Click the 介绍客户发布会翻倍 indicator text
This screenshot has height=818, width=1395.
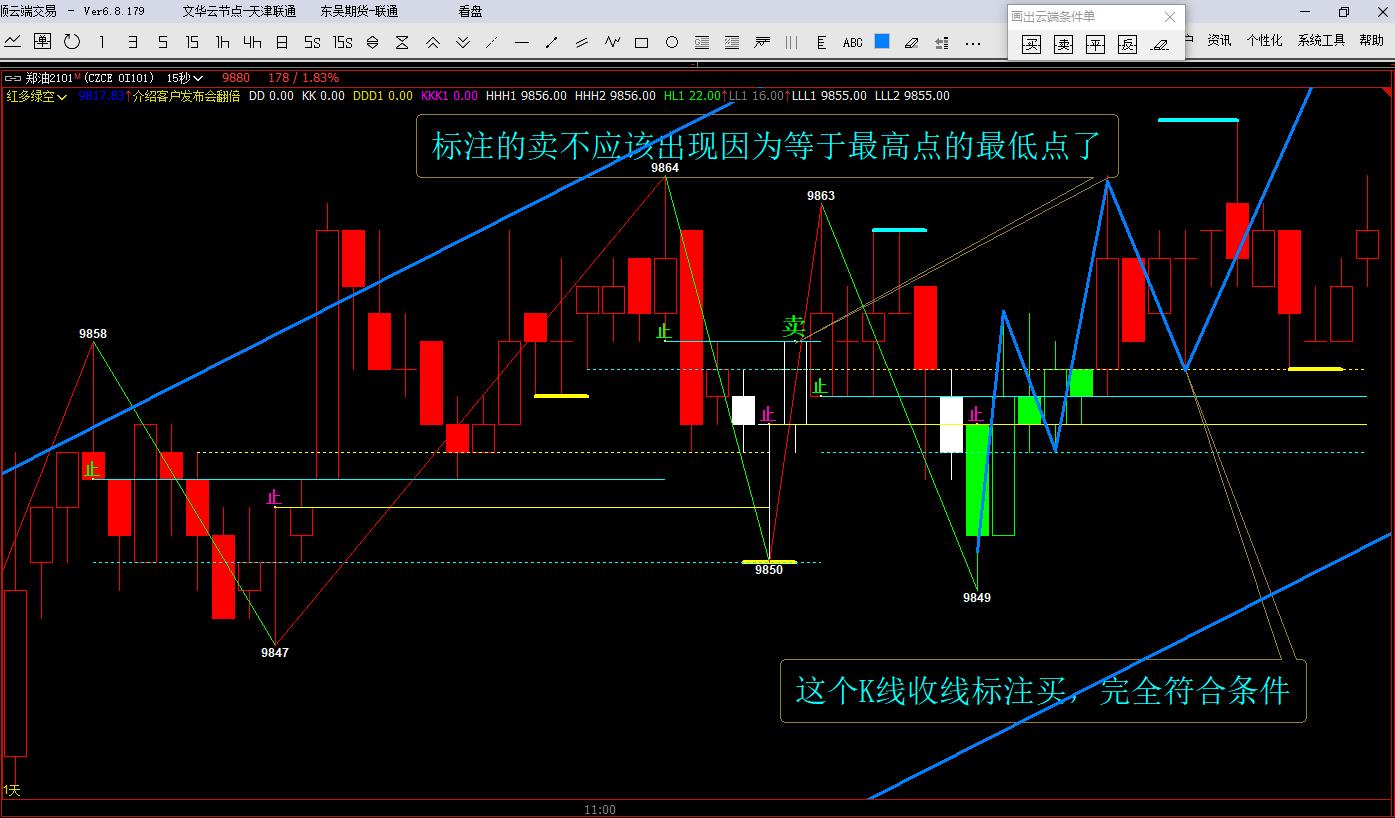pos(186,96)
